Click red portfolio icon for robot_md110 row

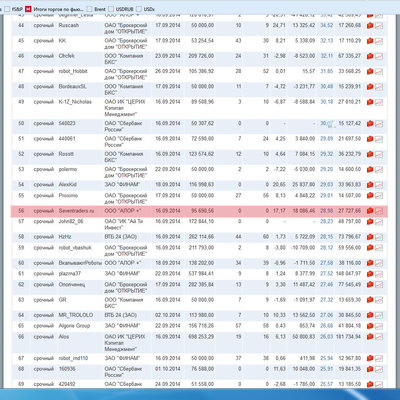pyautogui.click(x=370, y=359)
